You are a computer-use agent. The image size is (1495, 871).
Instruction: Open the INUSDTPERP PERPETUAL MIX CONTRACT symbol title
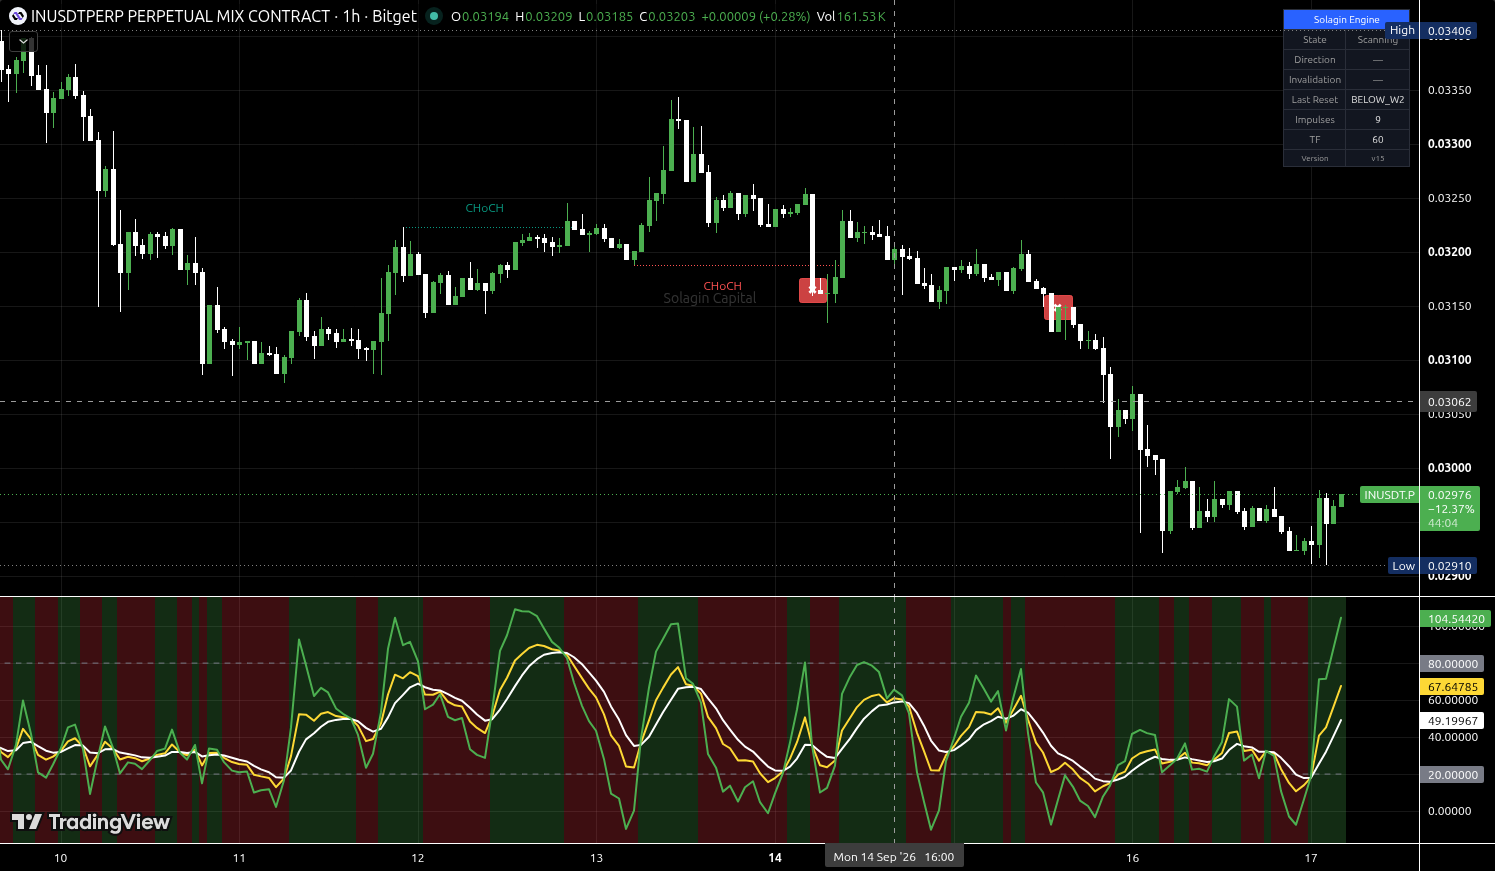click(x=181, y=16)
